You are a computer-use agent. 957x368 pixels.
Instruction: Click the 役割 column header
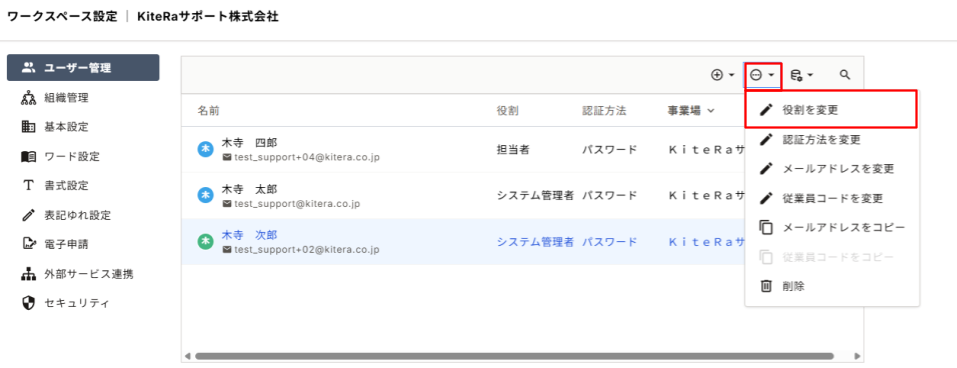508,111
